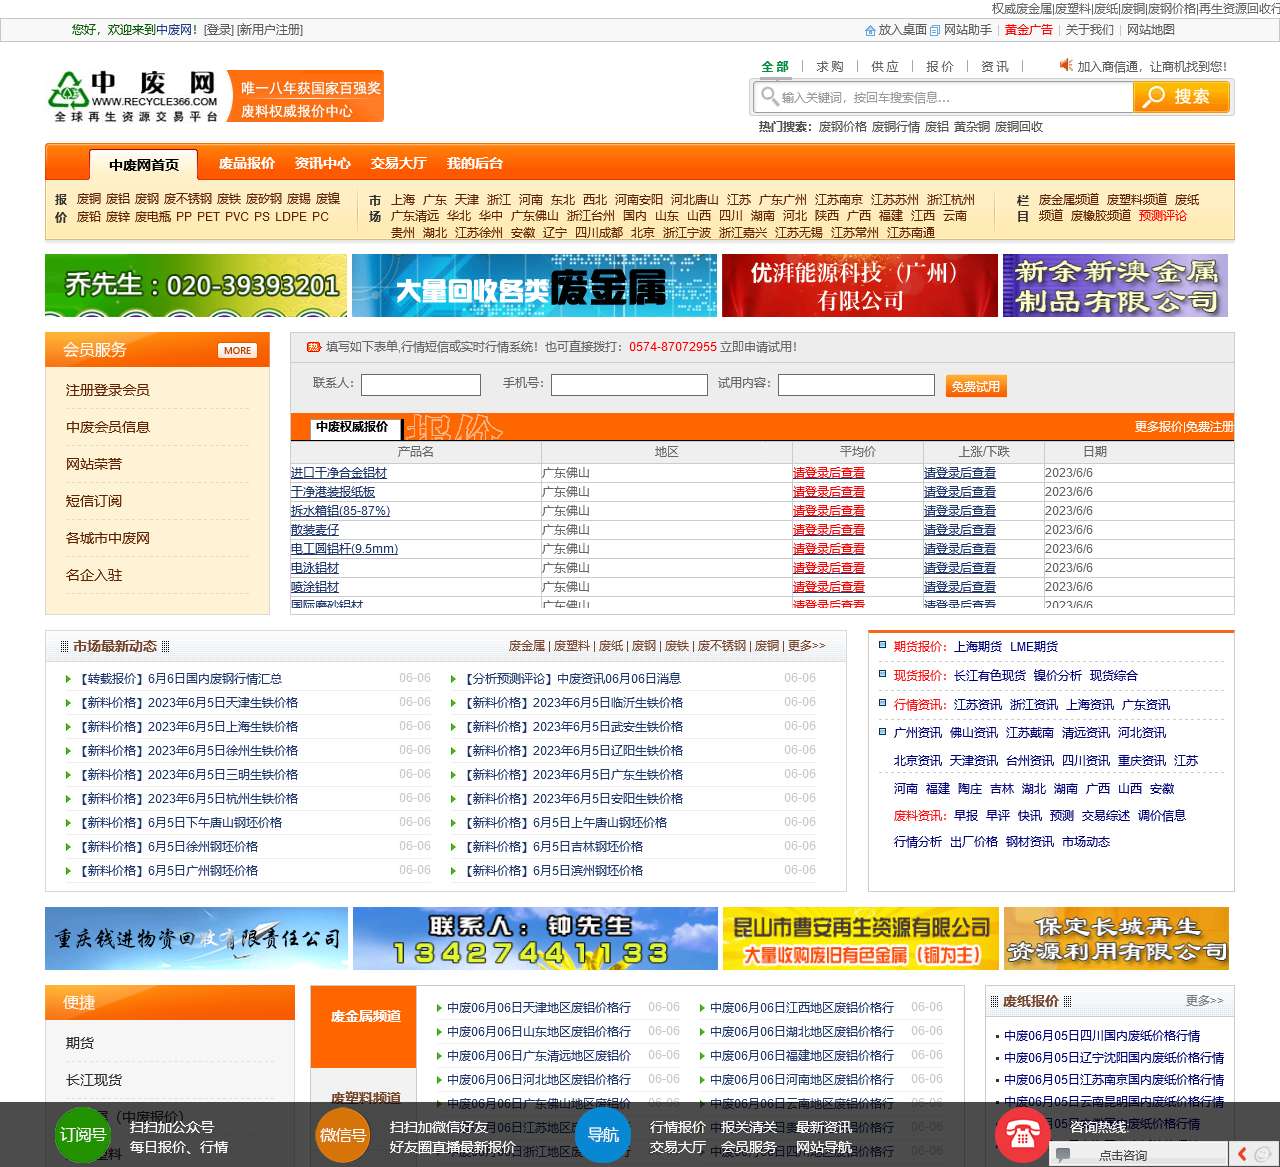The image size is (1280, 1167).
Task: Click 进口干净合金铝材 product link
Action: click(x=339, y=473)
